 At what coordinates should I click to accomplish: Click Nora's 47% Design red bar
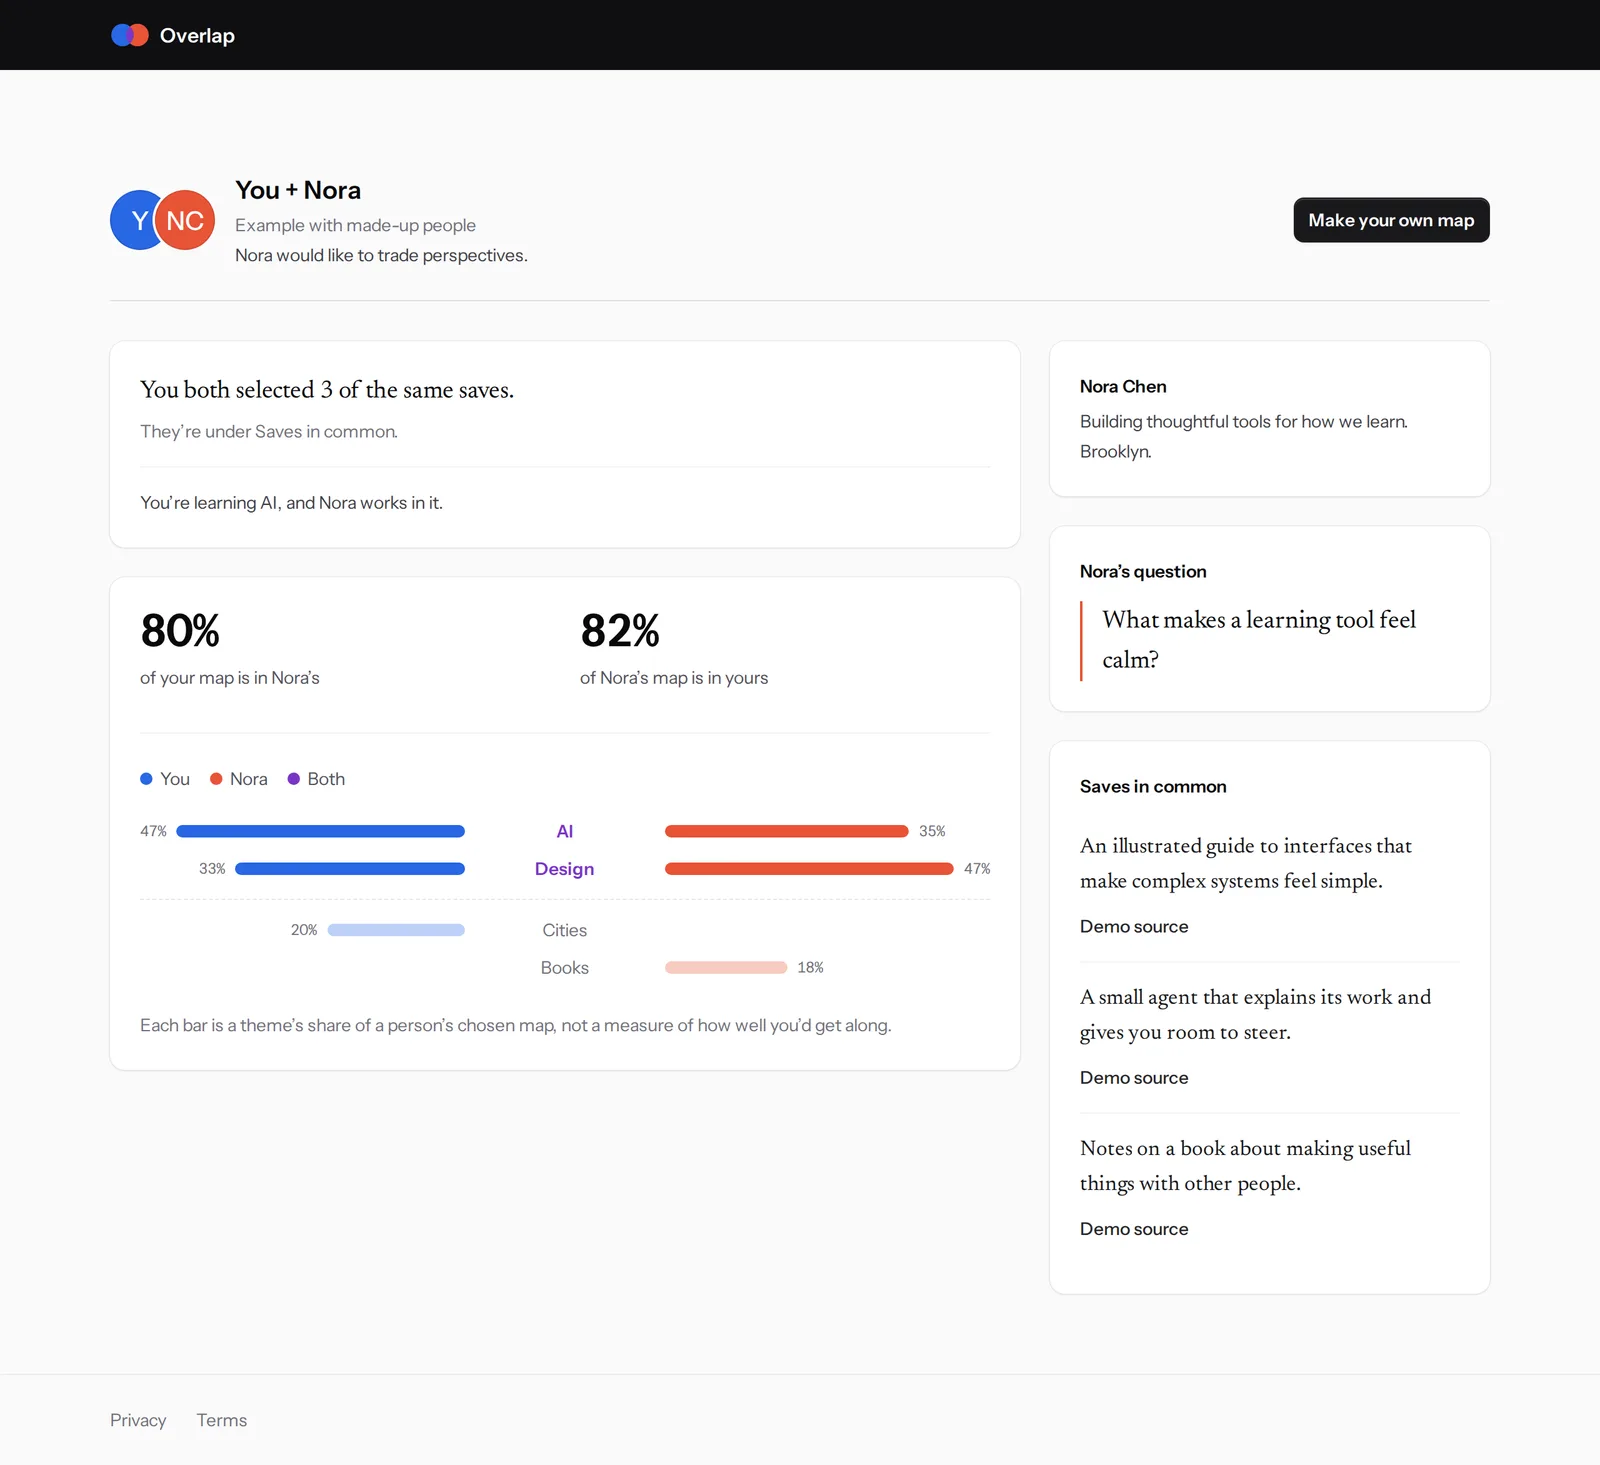(809, 869)
